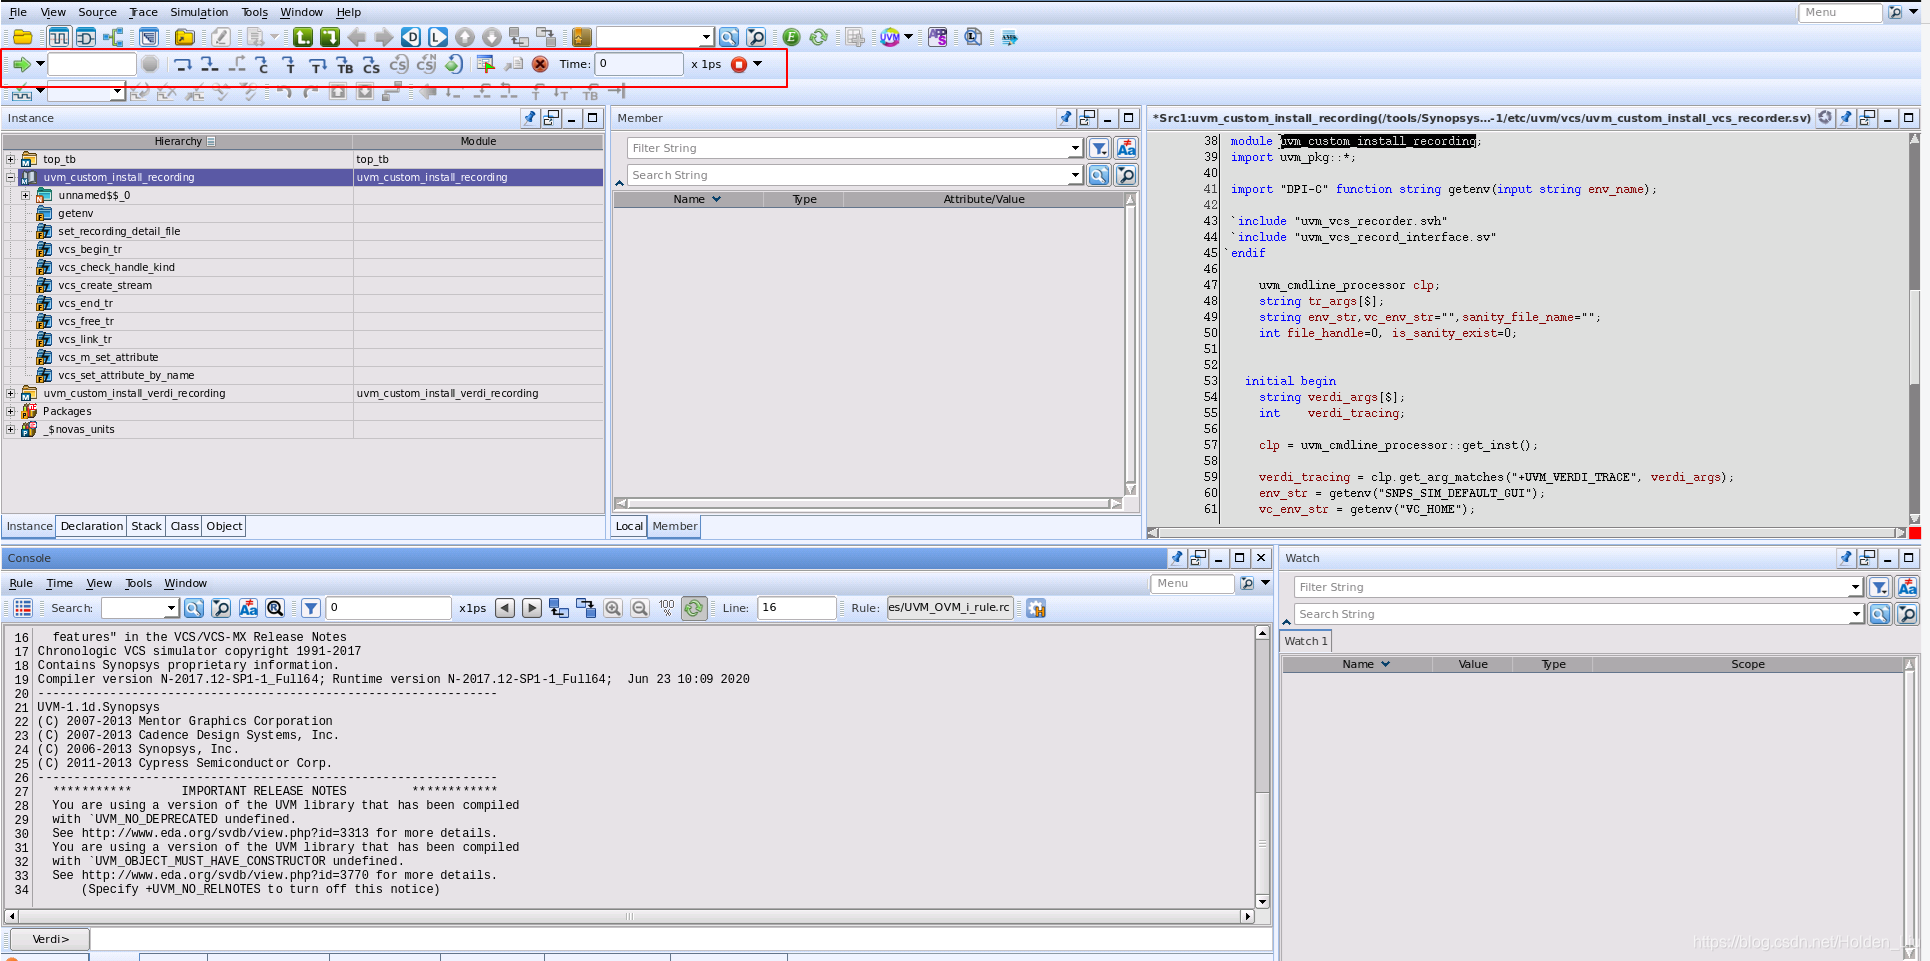
Task: Toggle the pin on the Watch panel
Action: click(x=1846, y=558)
